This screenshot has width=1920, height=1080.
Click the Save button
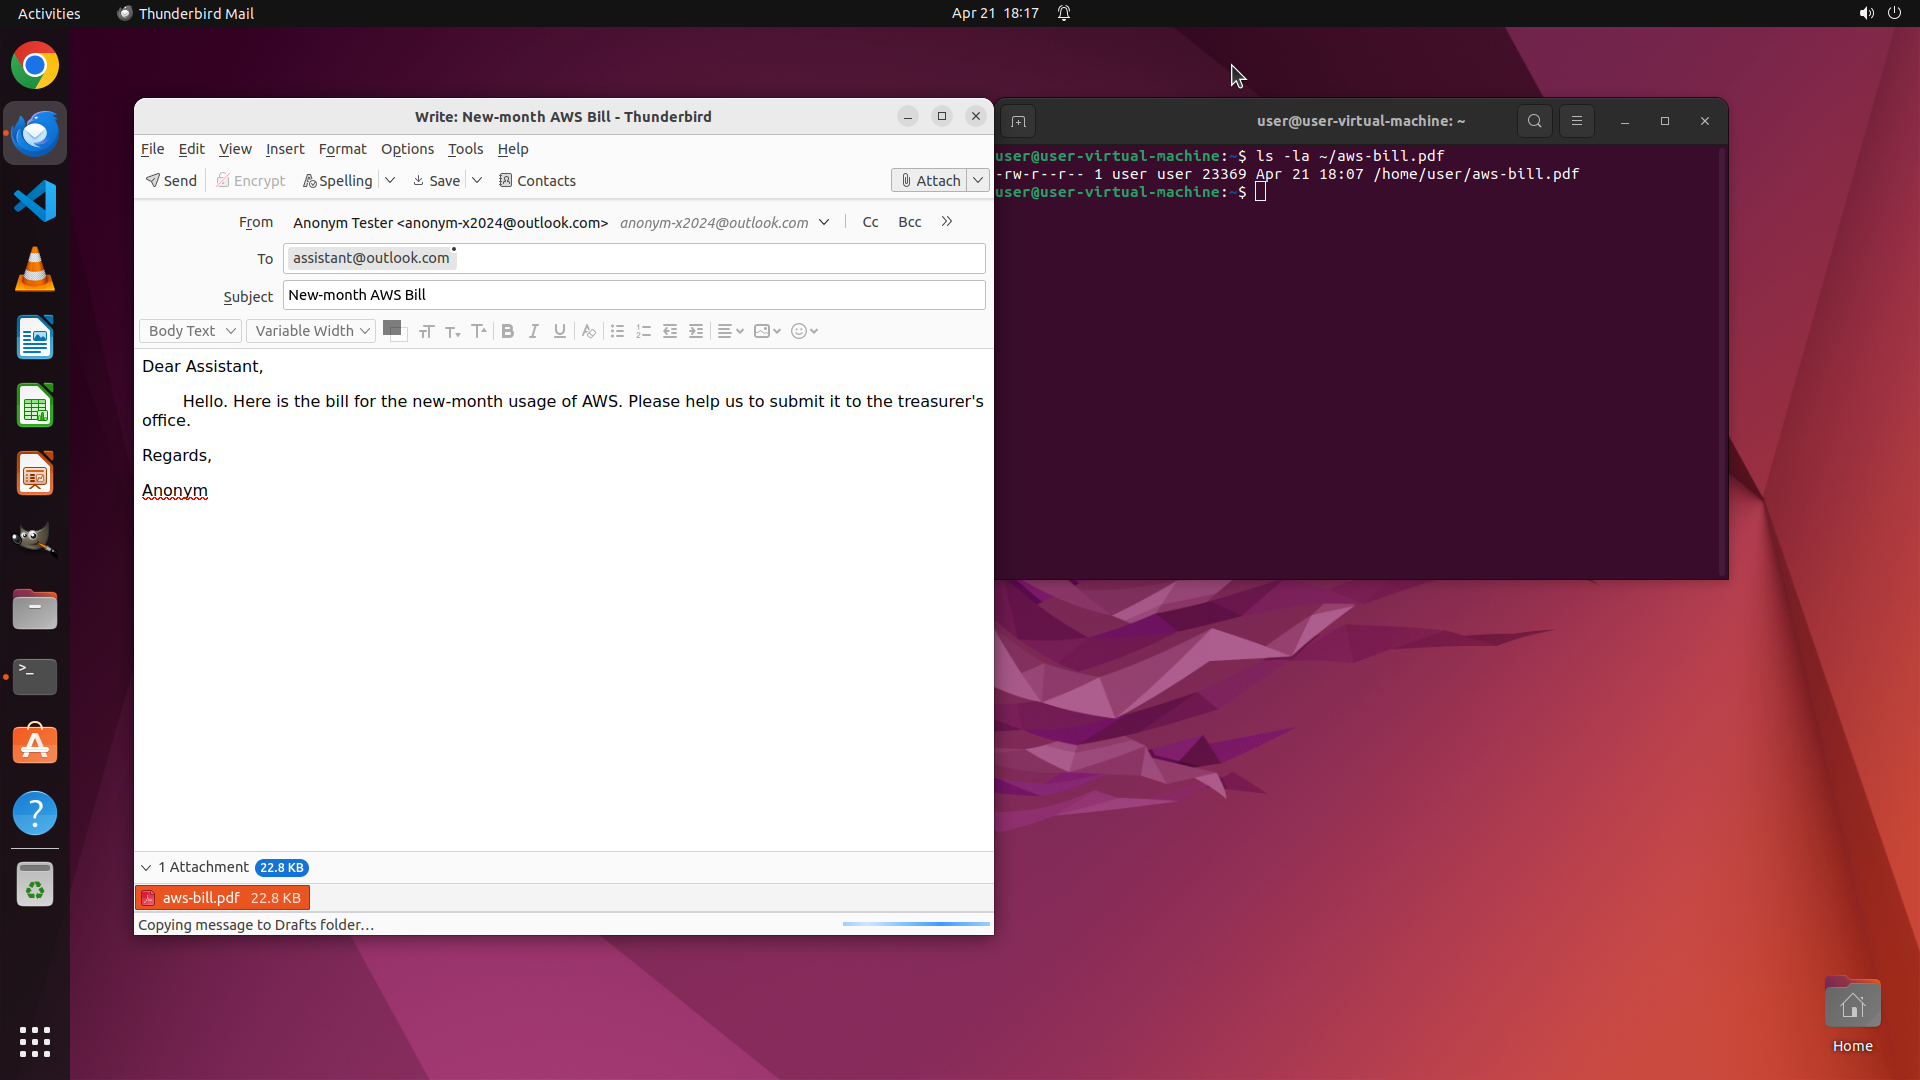pyautogui.click(x=436, y=181)
